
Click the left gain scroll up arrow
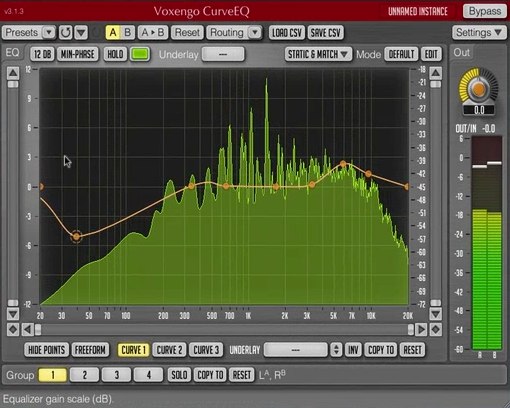pos(13,73)
